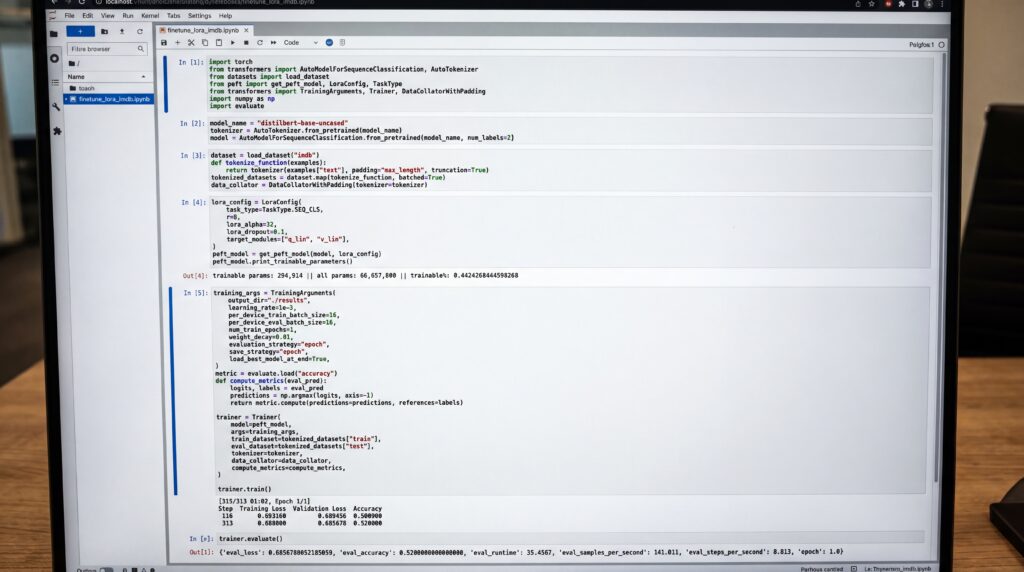Image resolution: width=1024 pixels, height=572 pixels.
Task: Open the extension manager puzzle icon
Action: pyautogui.click(x=57, y=131)
